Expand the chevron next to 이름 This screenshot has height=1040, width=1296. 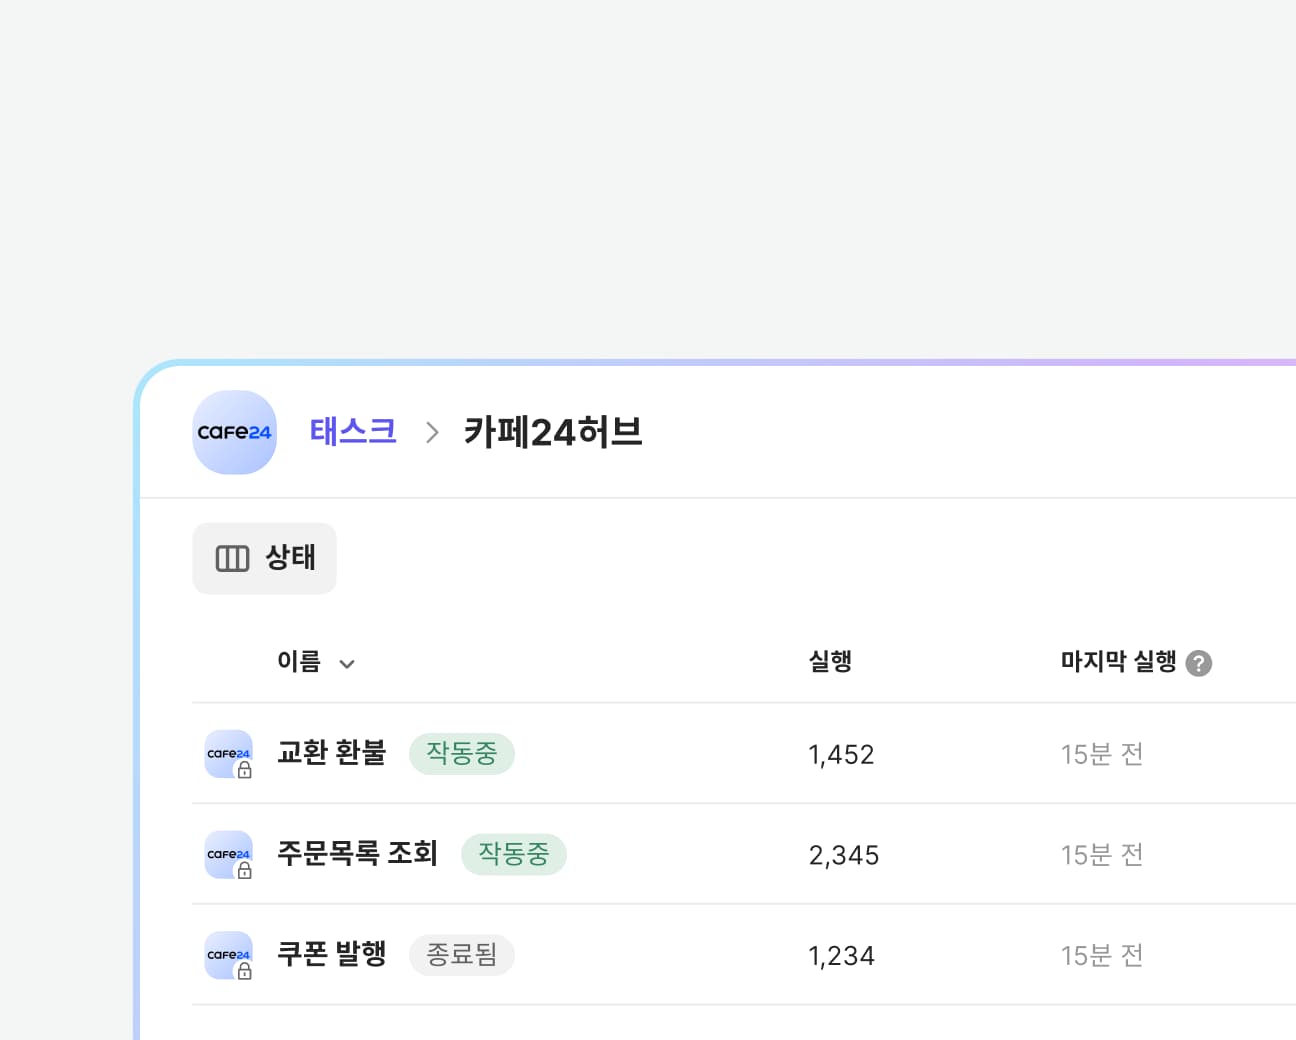point(347,664)
